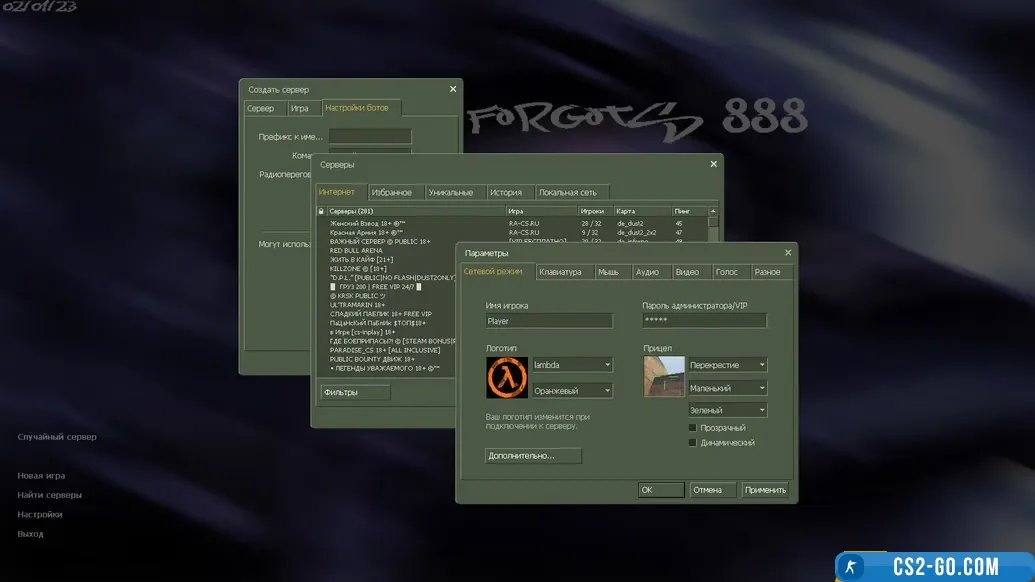This screenshot has height=582, width=1035.
Task: Enable the Прозрачный crosshair checkbox
Action: (692, 428)
